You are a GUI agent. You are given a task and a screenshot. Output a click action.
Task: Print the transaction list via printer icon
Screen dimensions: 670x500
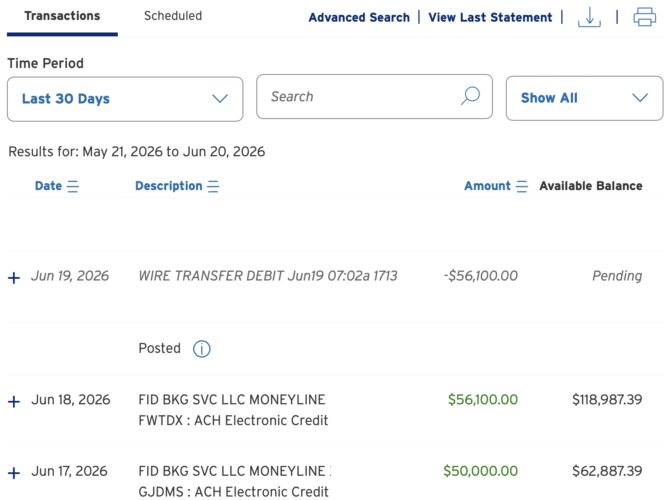tap(644, 17)
